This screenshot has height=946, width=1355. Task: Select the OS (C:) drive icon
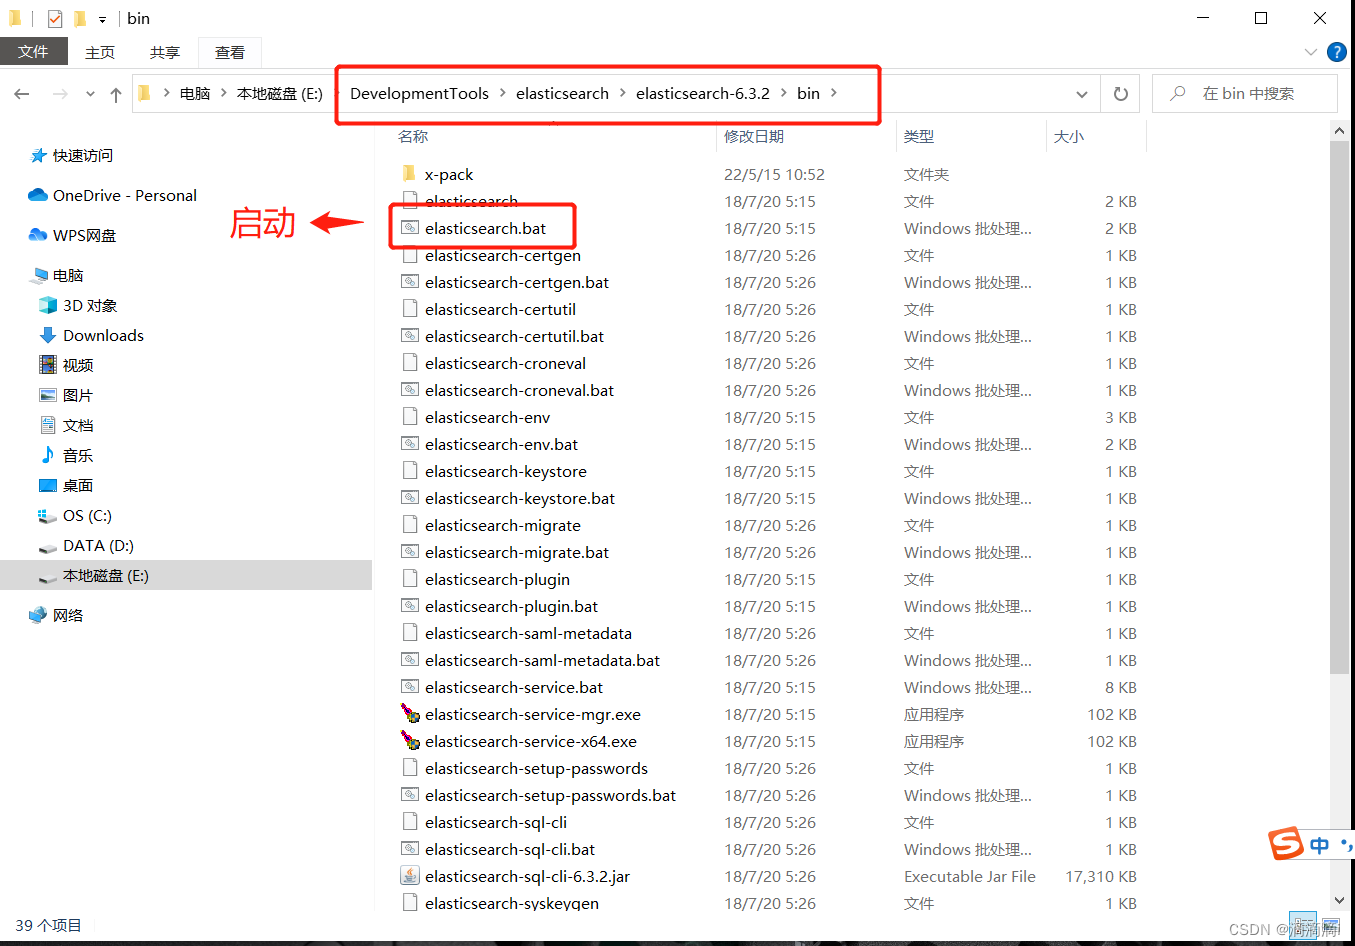(x=48, y=516)
